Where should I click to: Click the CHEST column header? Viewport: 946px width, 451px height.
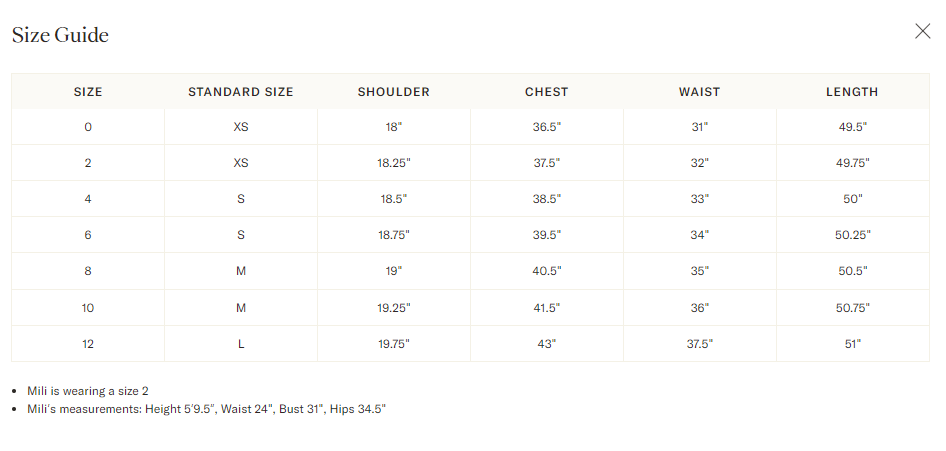coord(547,92)
